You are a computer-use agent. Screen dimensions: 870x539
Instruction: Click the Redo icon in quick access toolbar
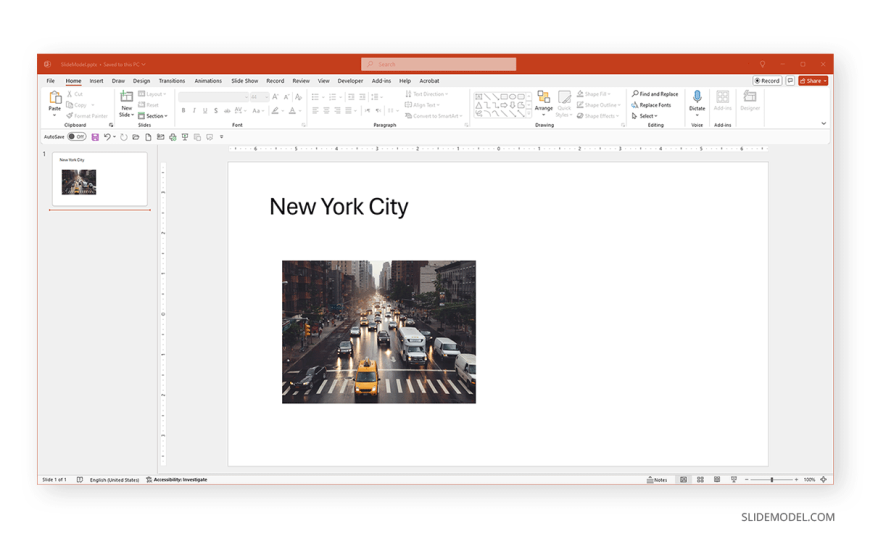[x=124, y=137]
